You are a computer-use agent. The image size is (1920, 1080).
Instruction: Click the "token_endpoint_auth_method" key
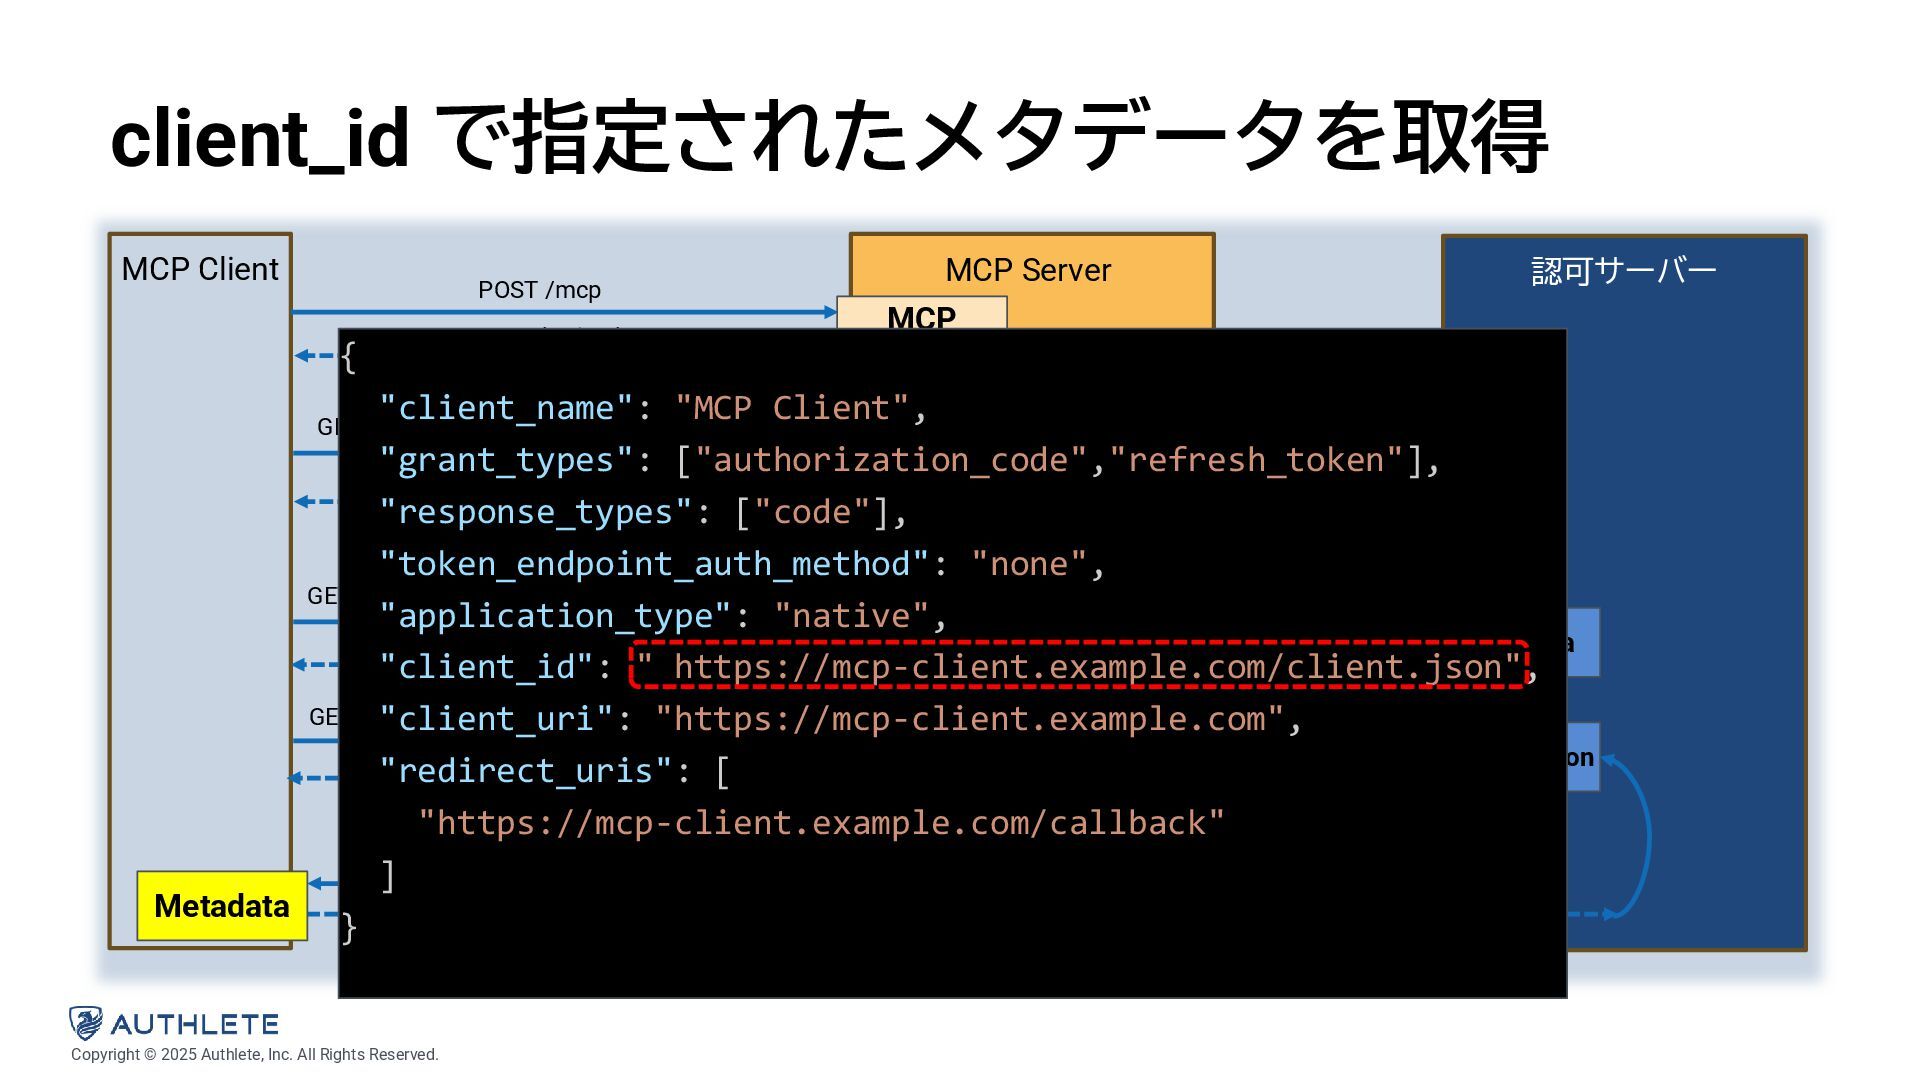click(x=654, y=564)
